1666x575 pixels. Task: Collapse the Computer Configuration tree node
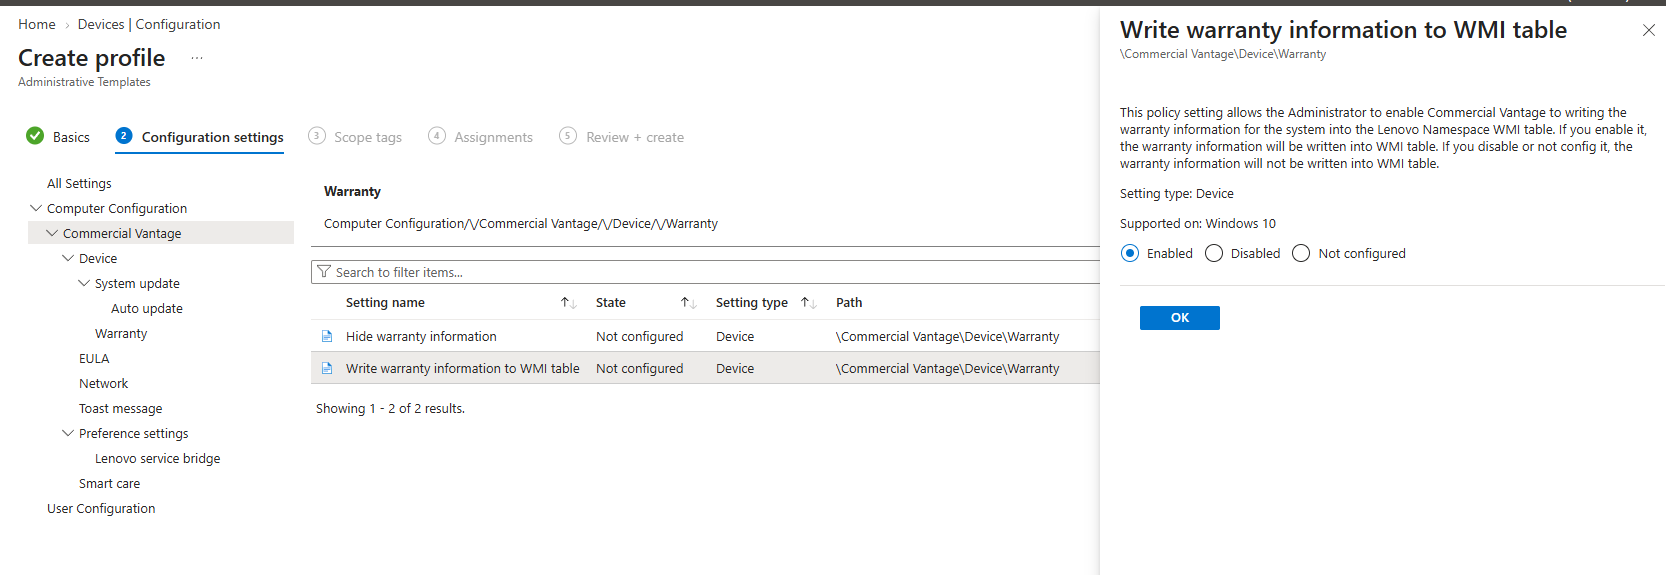coord(36,208)
